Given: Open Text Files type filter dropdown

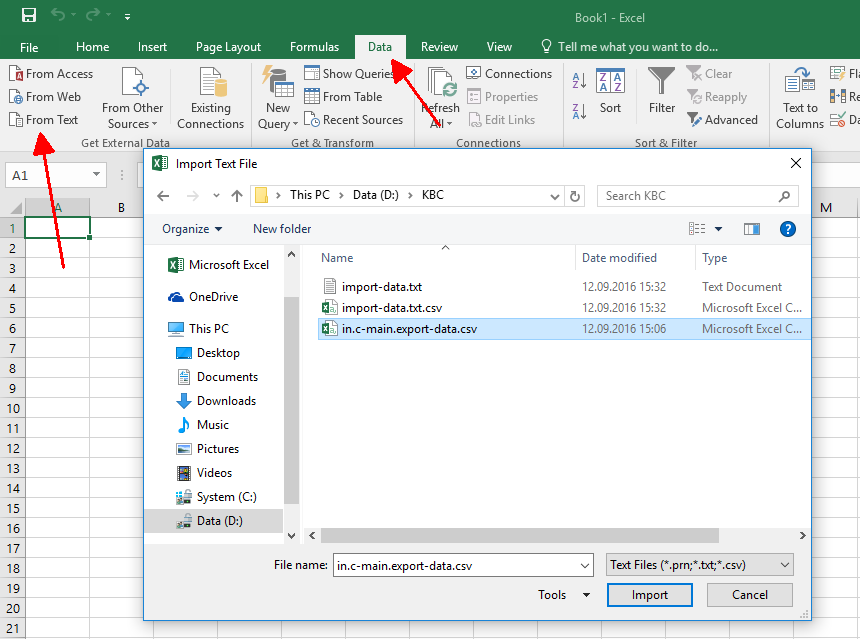Looking at the screenshot, I should tap(699, 565).
